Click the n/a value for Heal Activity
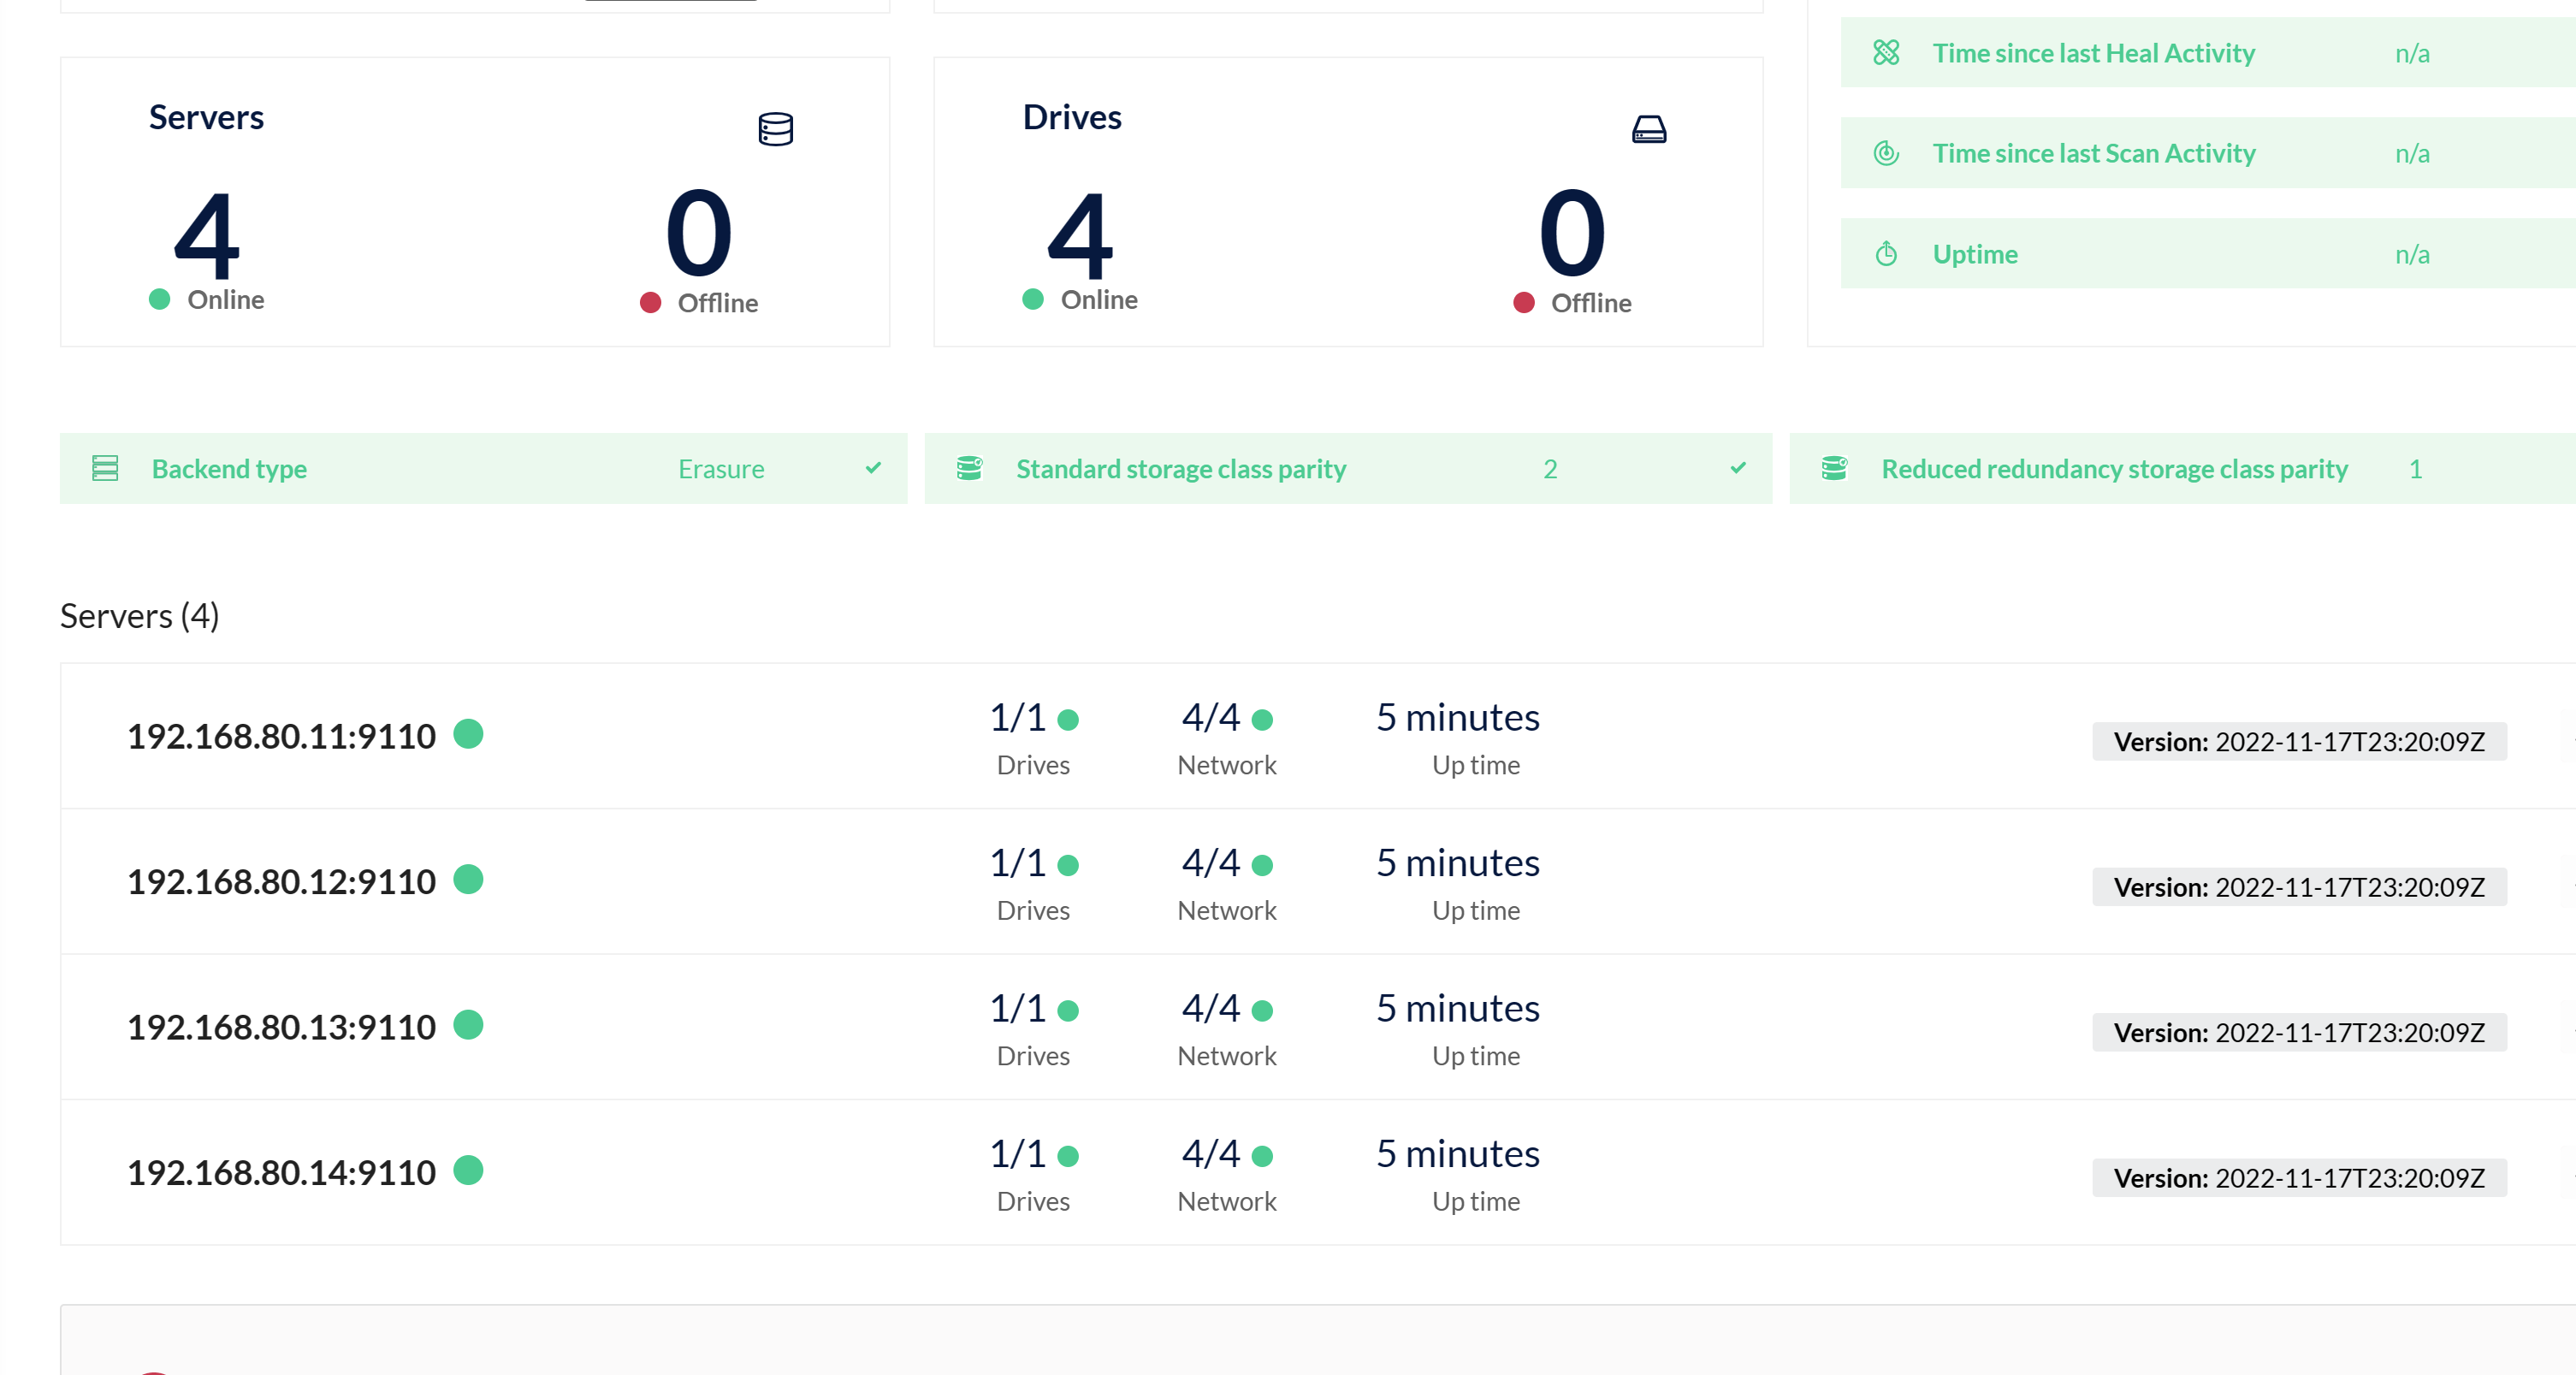 2412,53
